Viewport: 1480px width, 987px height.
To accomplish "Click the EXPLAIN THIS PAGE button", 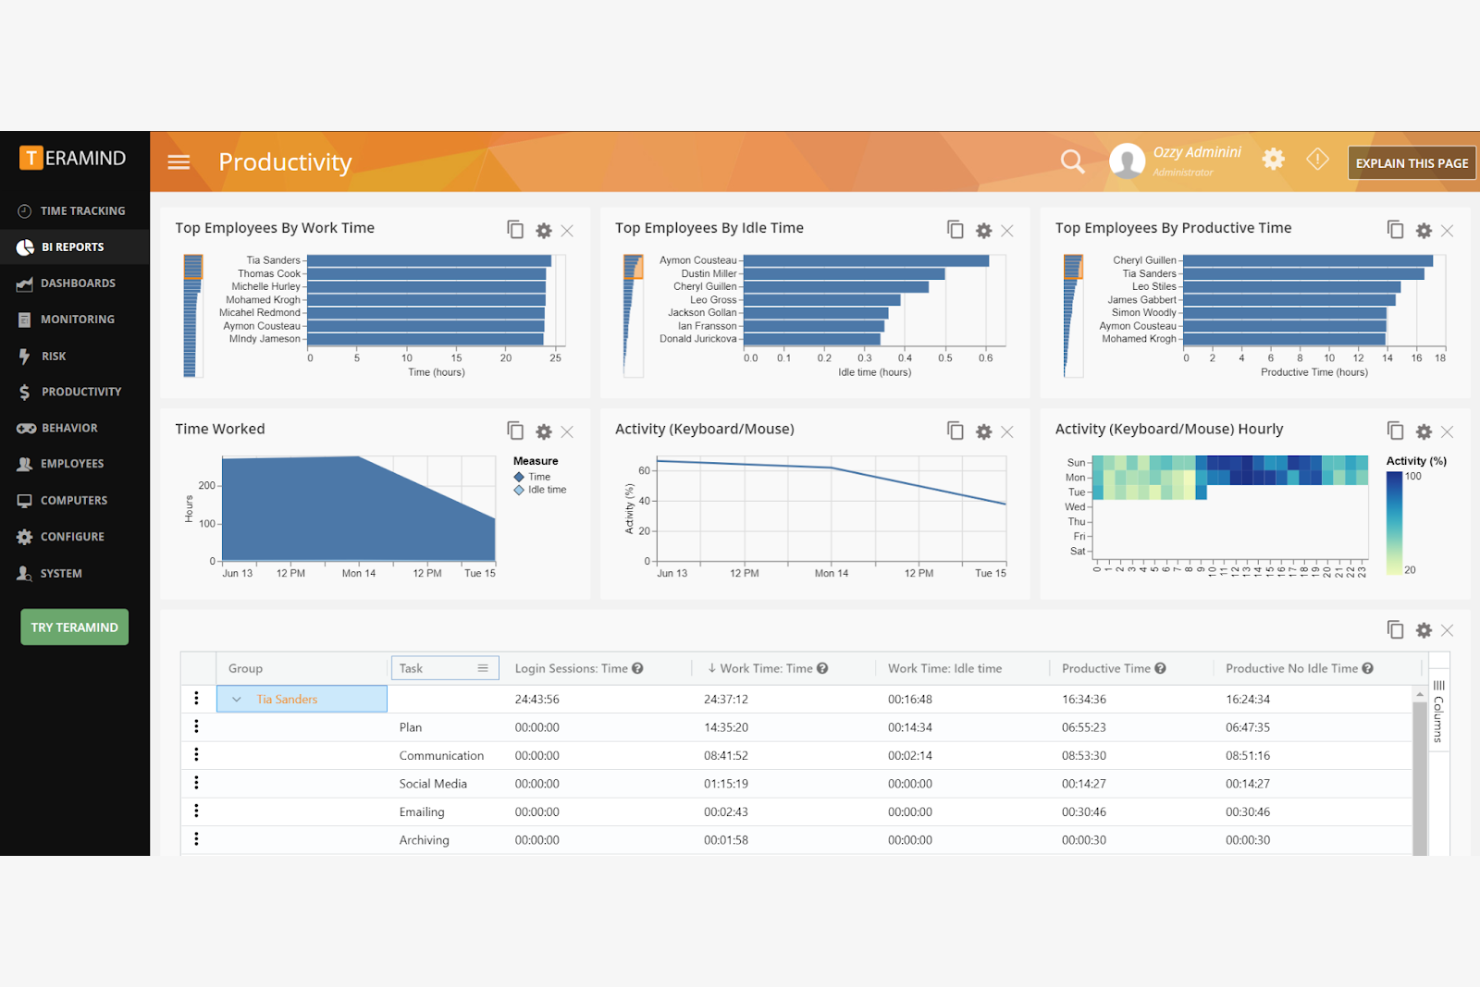I will tap(1412, 162).
